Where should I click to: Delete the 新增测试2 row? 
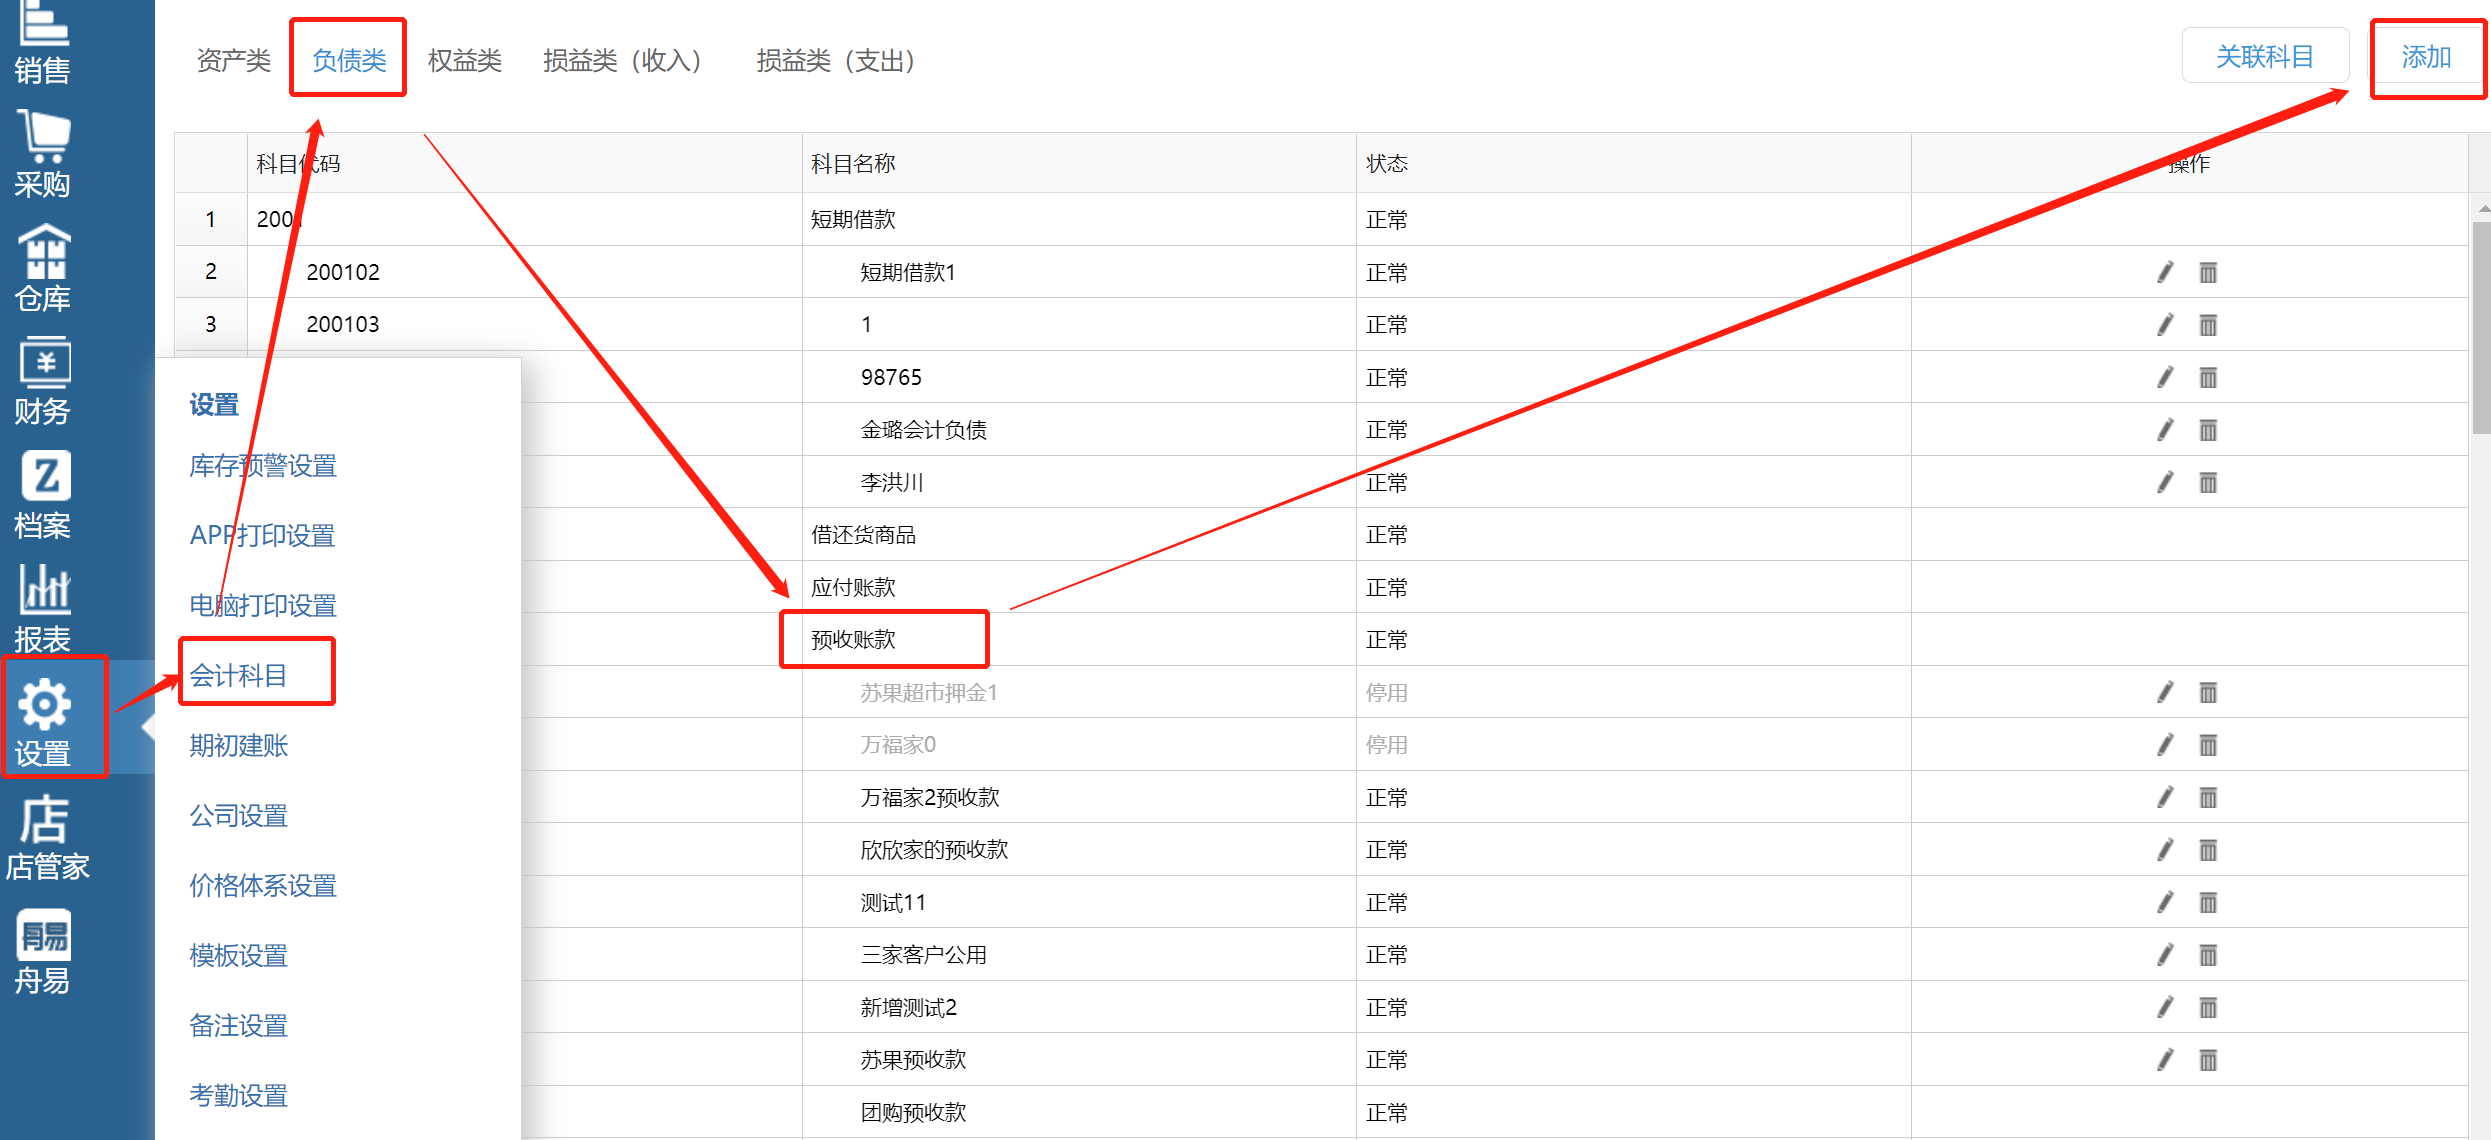coord(2208,1007)
